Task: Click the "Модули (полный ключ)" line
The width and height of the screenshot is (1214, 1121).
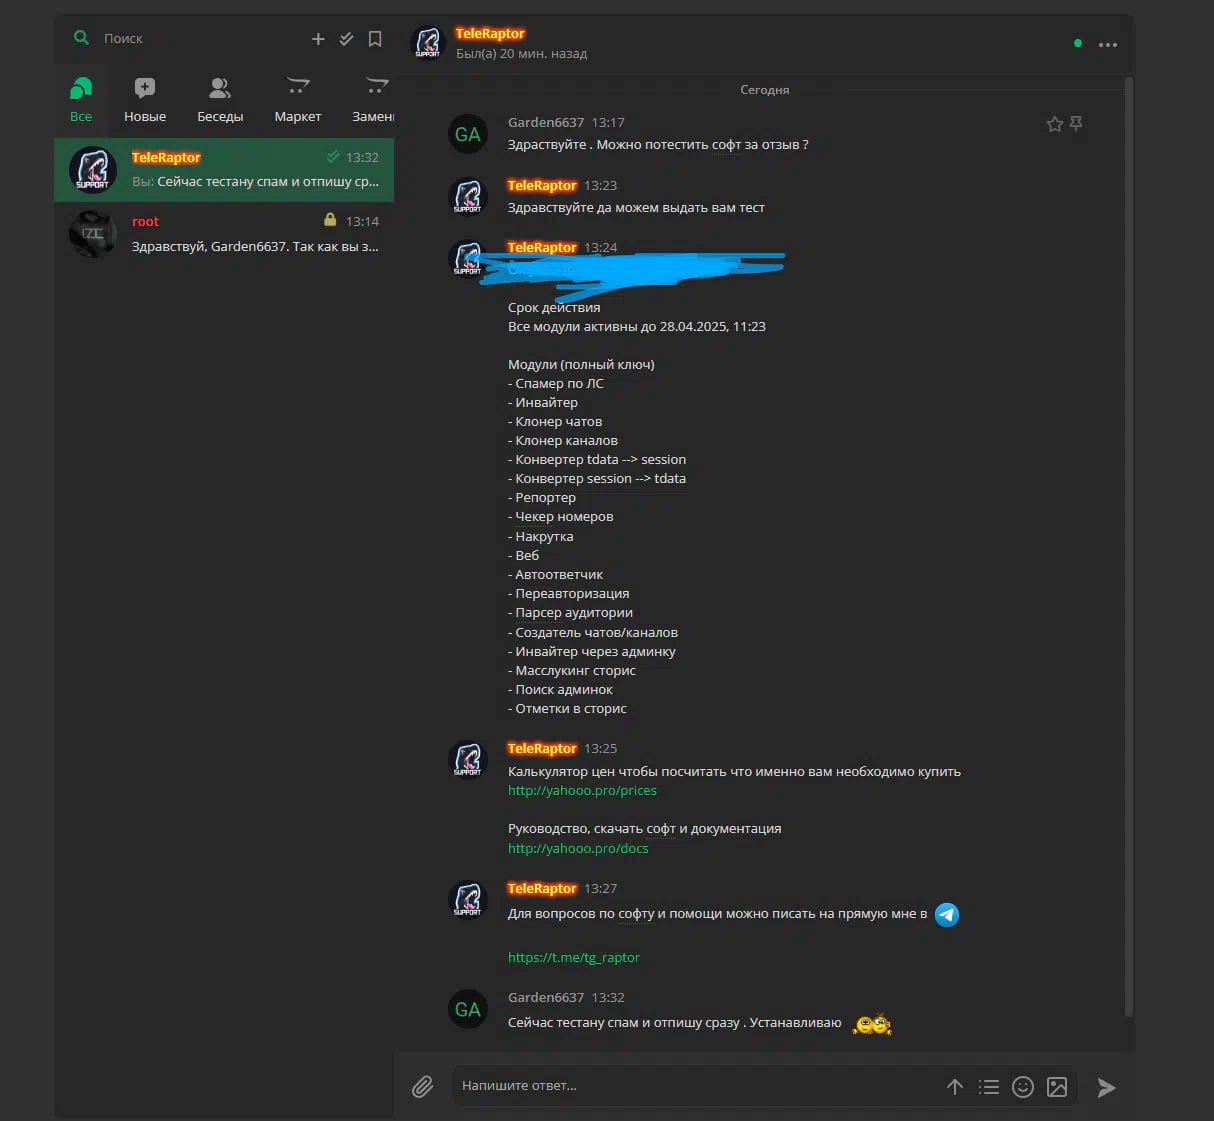Action: click(581, 364)
